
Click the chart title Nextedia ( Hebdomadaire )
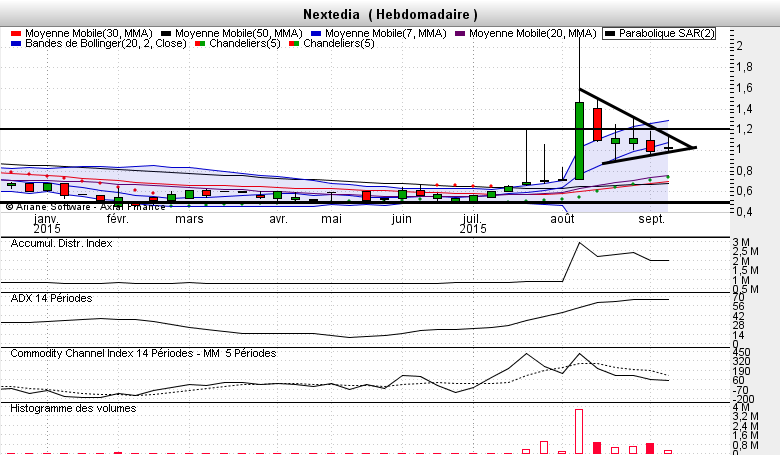pyautogui.click(x=390, y=14)
